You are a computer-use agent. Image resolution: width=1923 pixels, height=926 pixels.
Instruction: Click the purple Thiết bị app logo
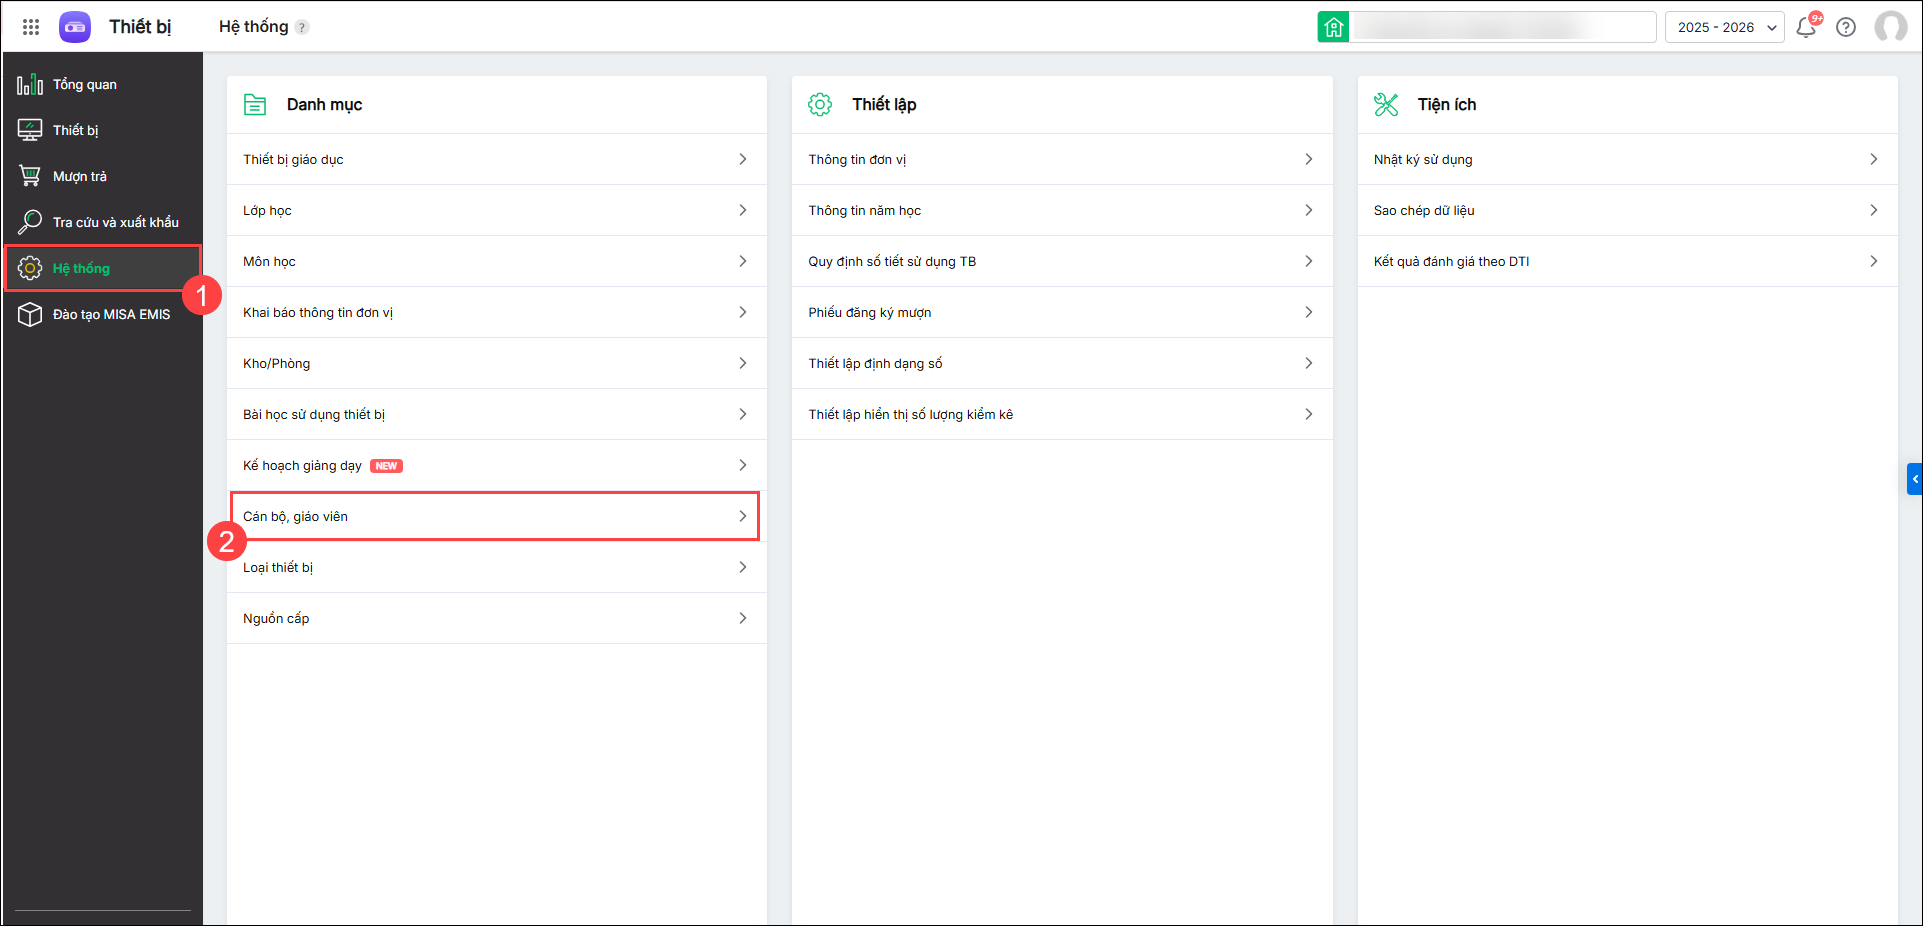click(x=75, y=27)
